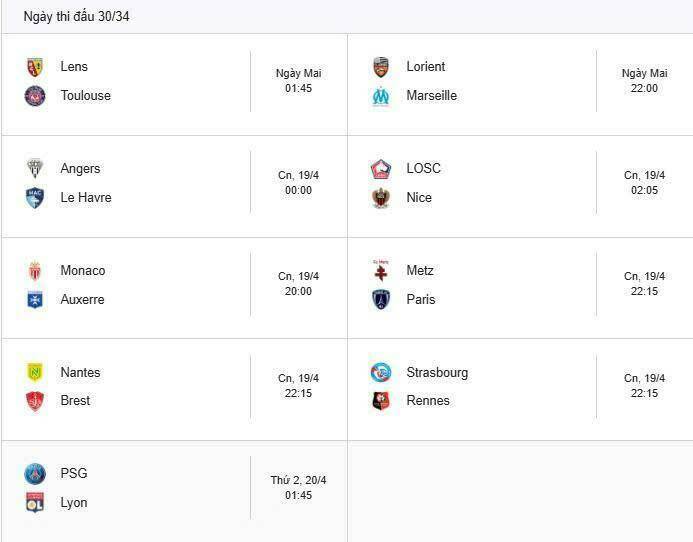Select the Marseille team logo
The width and height of the screenshot is (693, 542).
coord(381,96)
